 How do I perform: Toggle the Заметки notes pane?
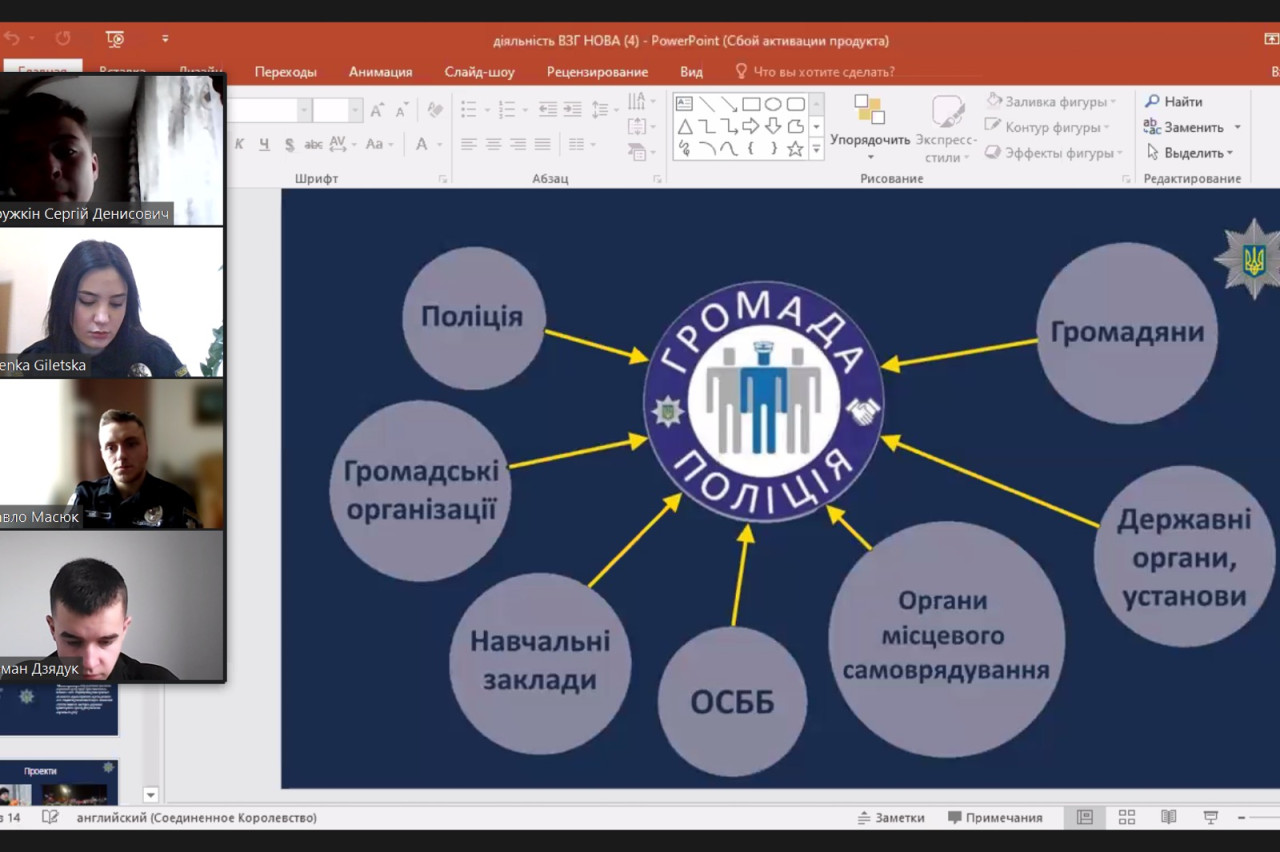click(x=891, y=817)
